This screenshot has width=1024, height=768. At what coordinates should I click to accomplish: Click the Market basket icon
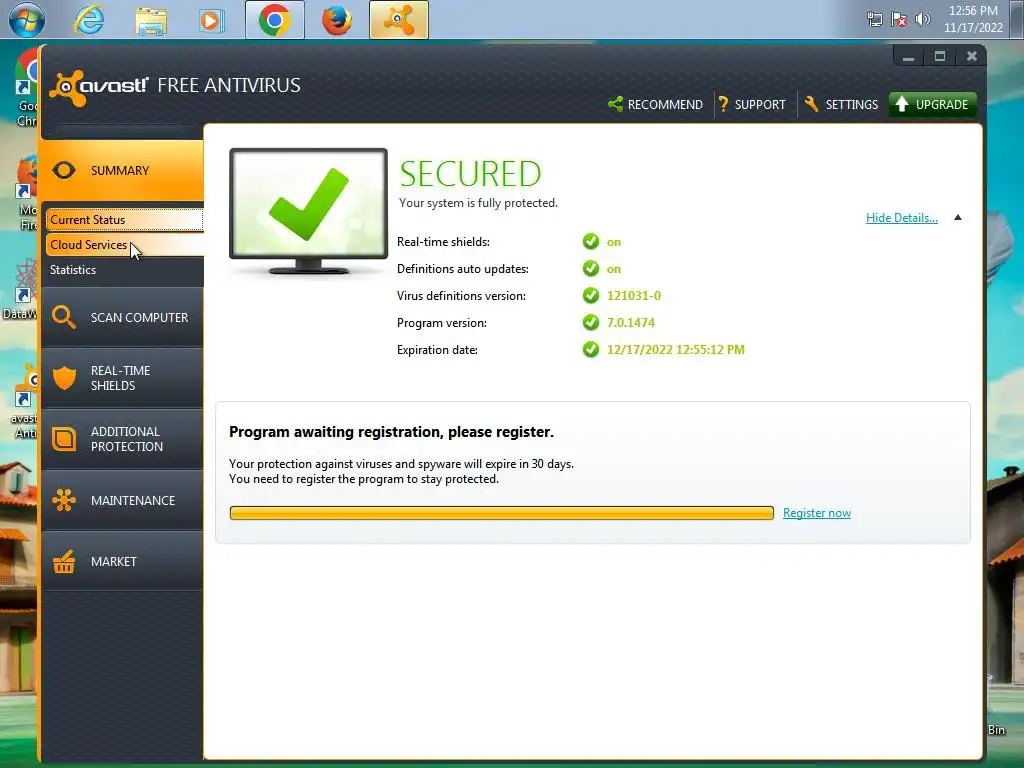tap(64, 562)
